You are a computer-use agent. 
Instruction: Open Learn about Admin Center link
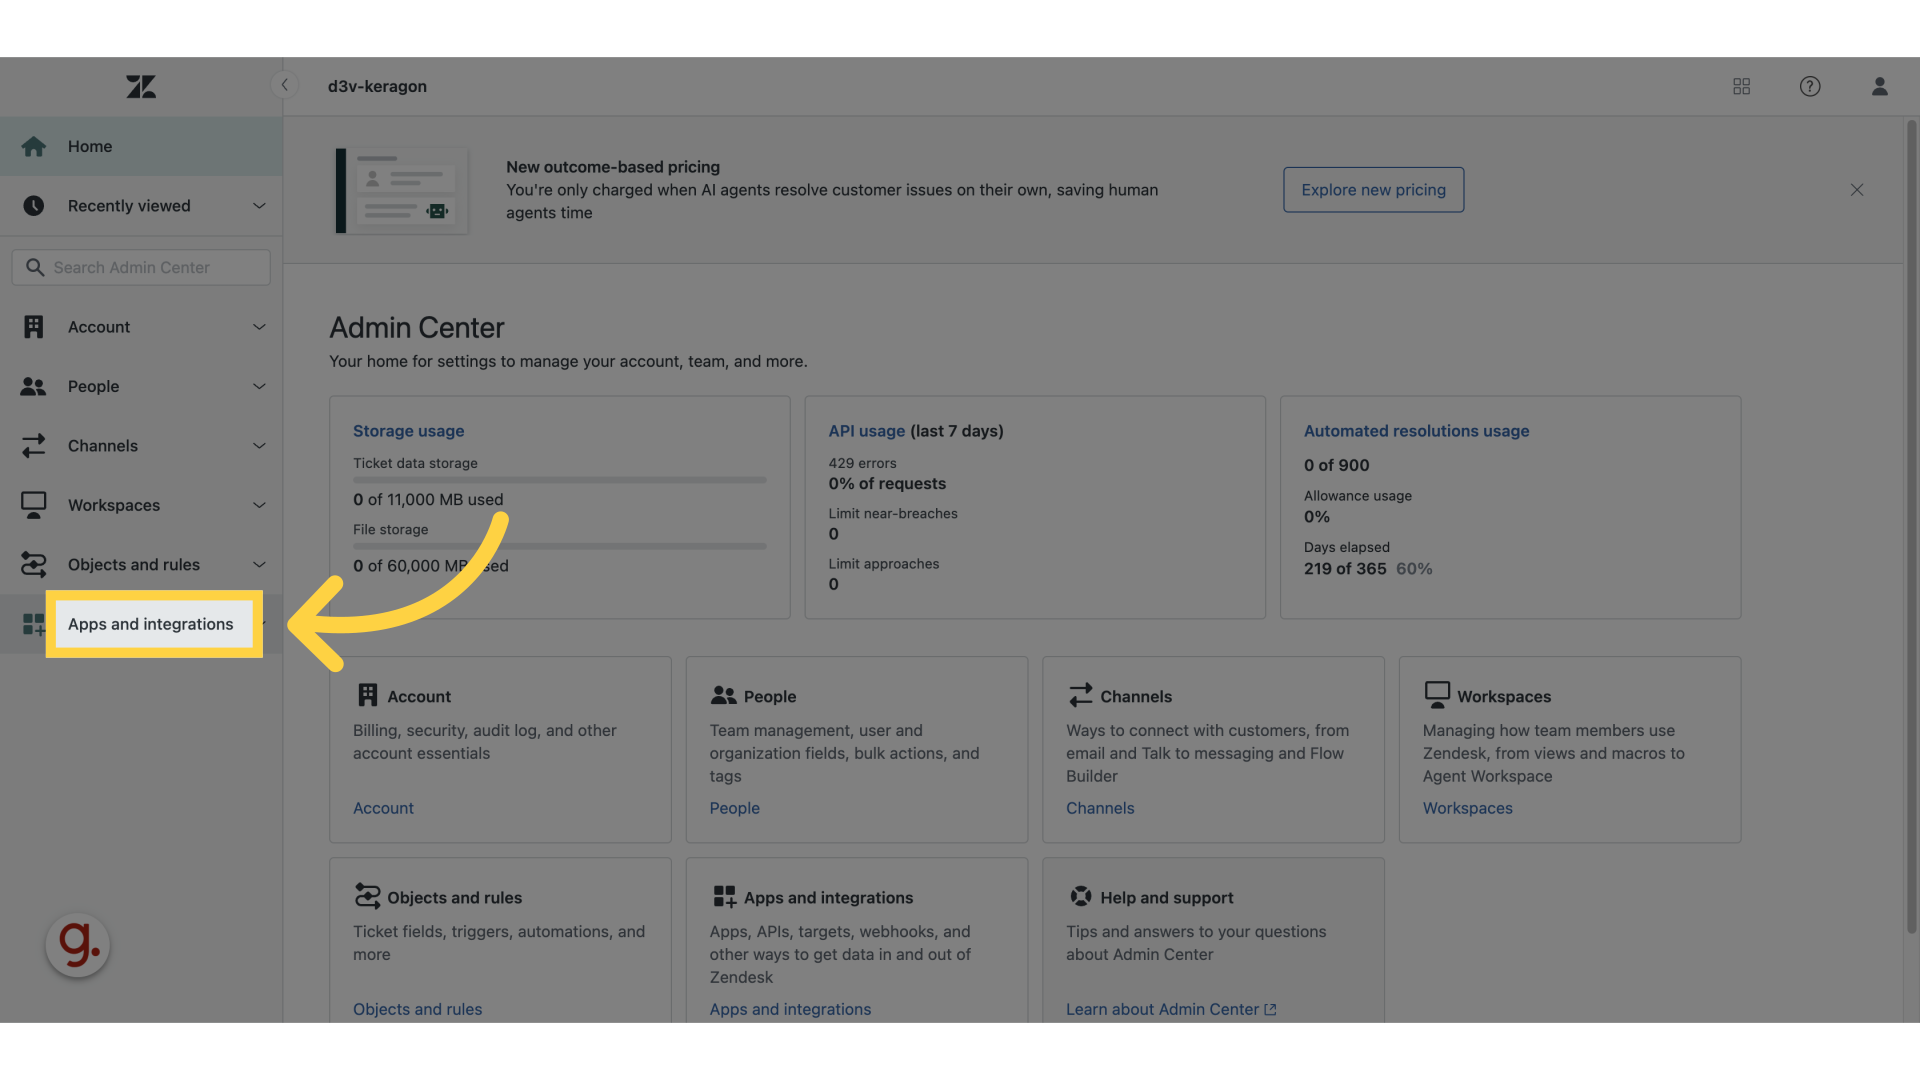(1171, 1009)
